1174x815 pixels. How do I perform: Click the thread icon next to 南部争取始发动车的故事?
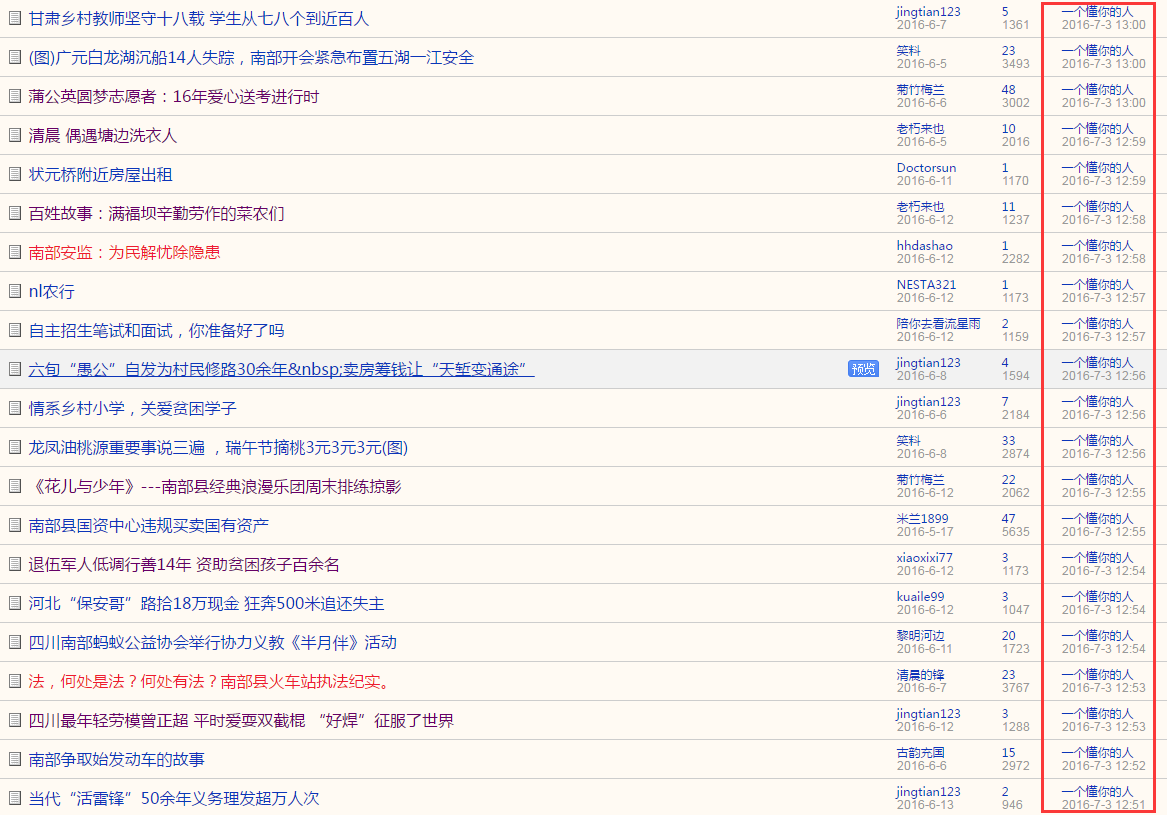(x=15, y=759)
